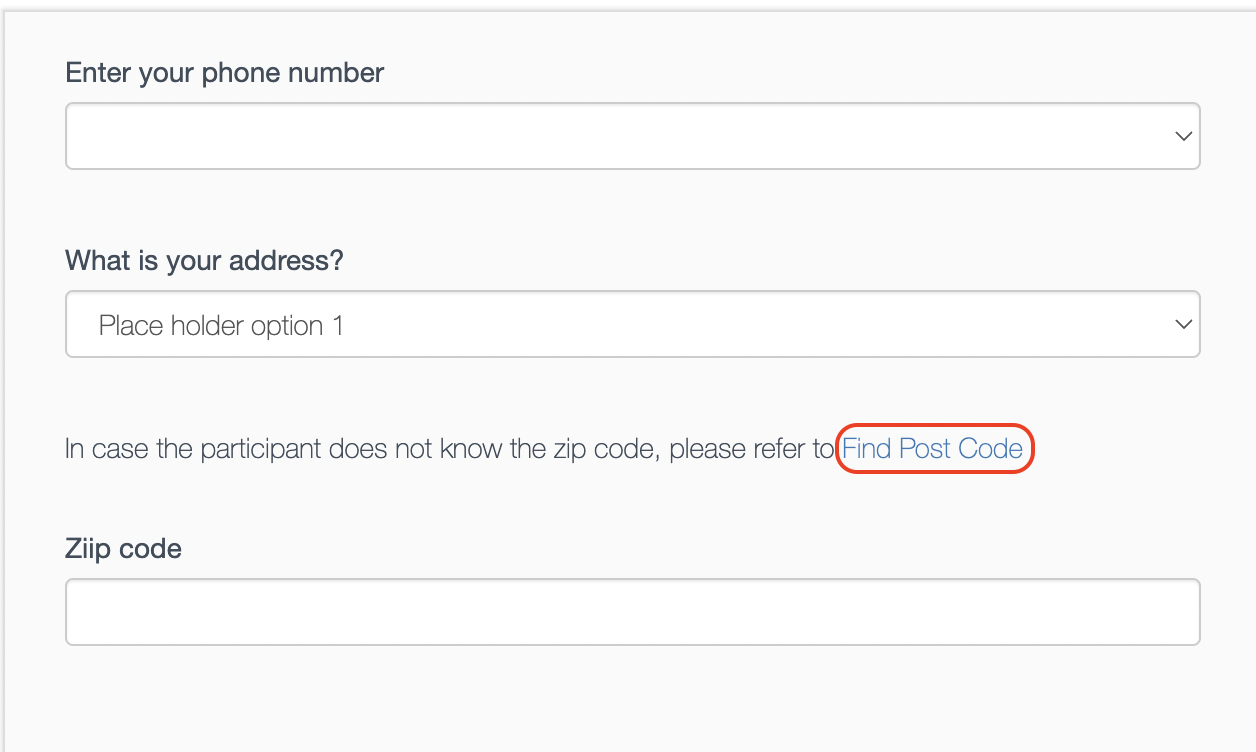Click the chevron arrow in phone number field
Viewport: 1256px width, 752px height.
(x=1183, y=136)
